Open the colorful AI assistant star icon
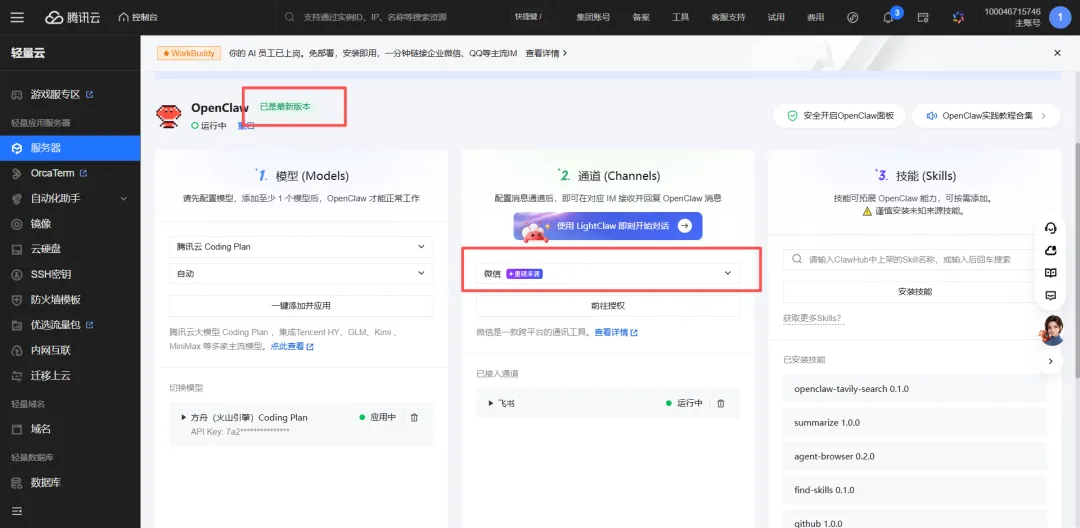The height and width of the screenshot is (528, 1080). click(x=958, y=17)
